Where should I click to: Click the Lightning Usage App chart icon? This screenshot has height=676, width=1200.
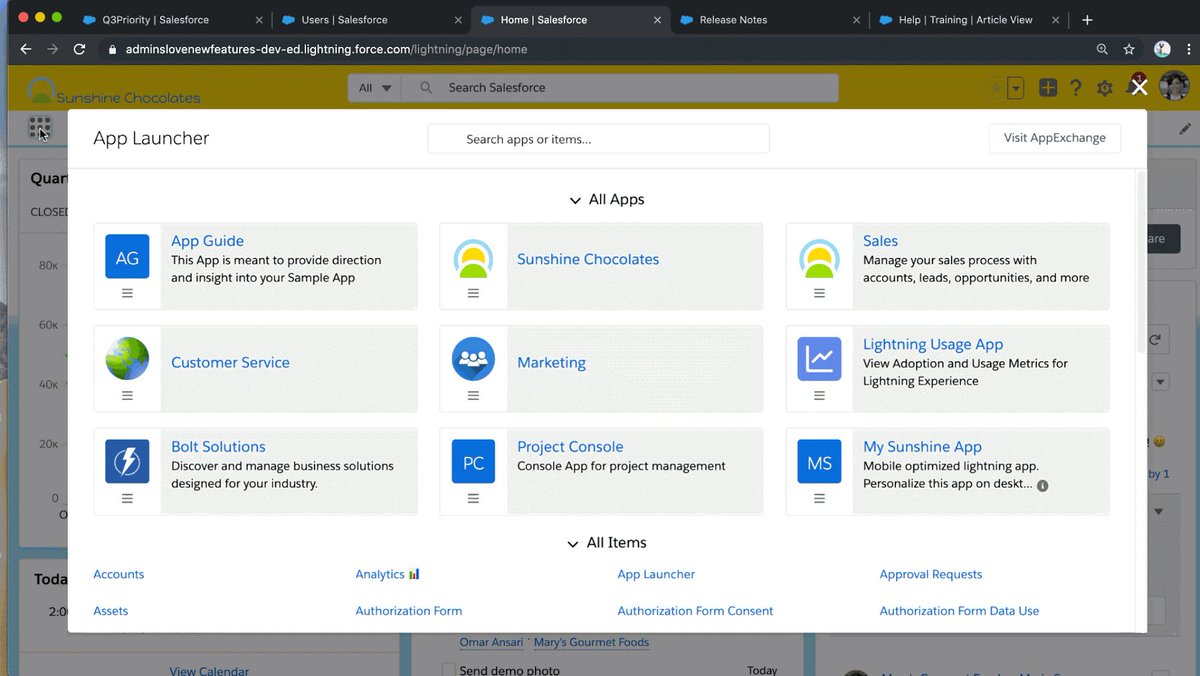(x=819, y=359)
